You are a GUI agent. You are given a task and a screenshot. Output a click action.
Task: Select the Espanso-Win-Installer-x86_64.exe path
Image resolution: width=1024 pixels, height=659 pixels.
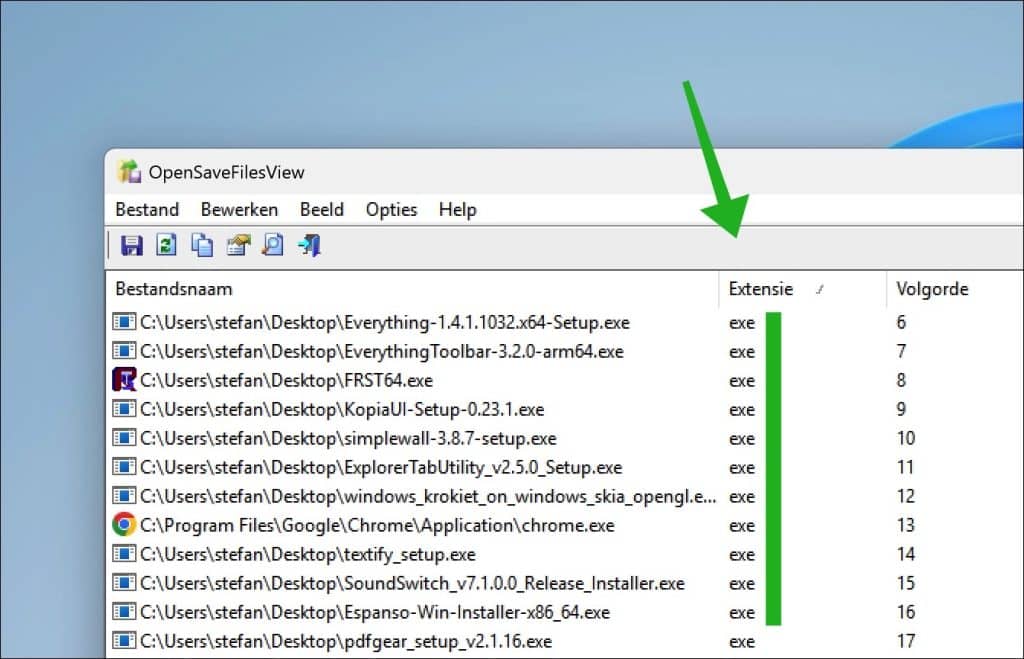[x=375, y=612]
